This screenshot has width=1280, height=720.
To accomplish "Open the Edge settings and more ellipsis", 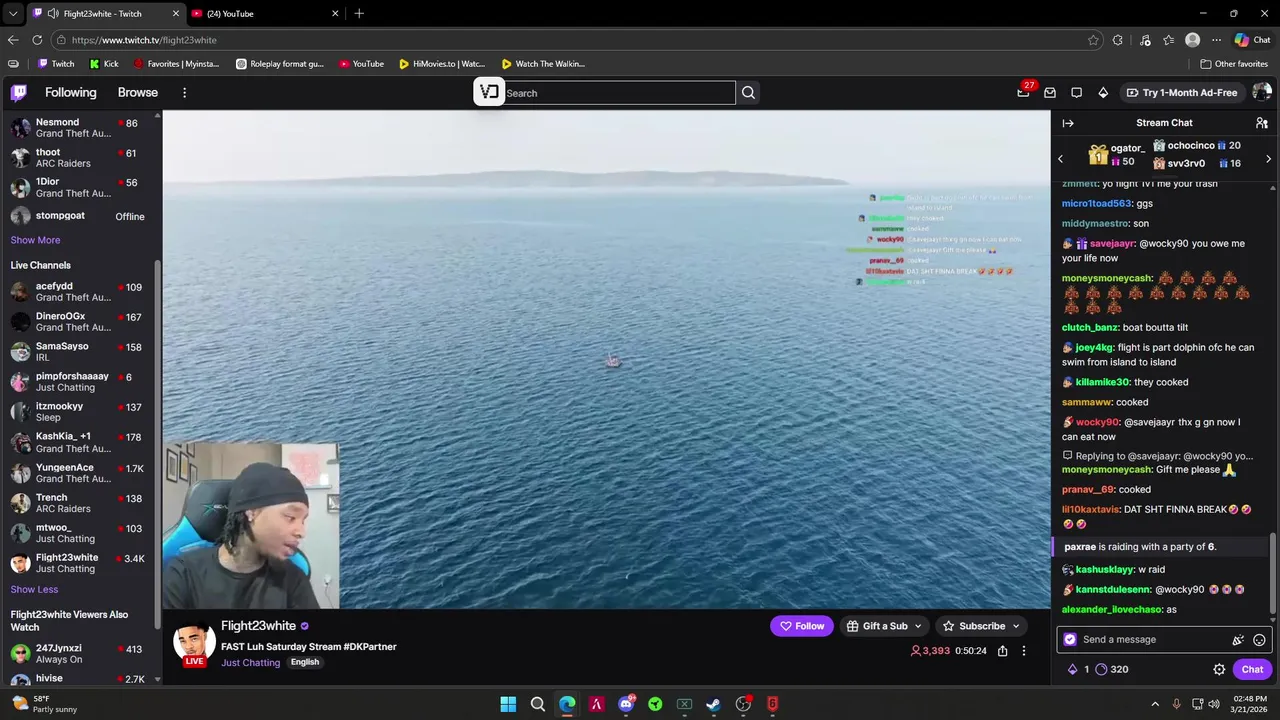I will coord(1216,40).
